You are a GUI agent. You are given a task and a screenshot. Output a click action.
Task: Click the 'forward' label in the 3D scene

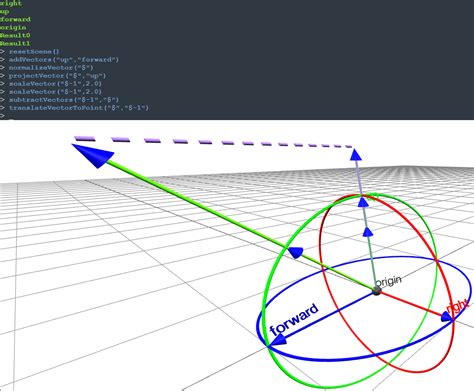[x=294, y=319]
